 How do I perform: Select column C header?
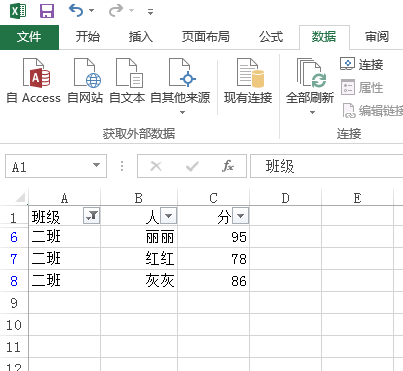(x=214, y=198)
